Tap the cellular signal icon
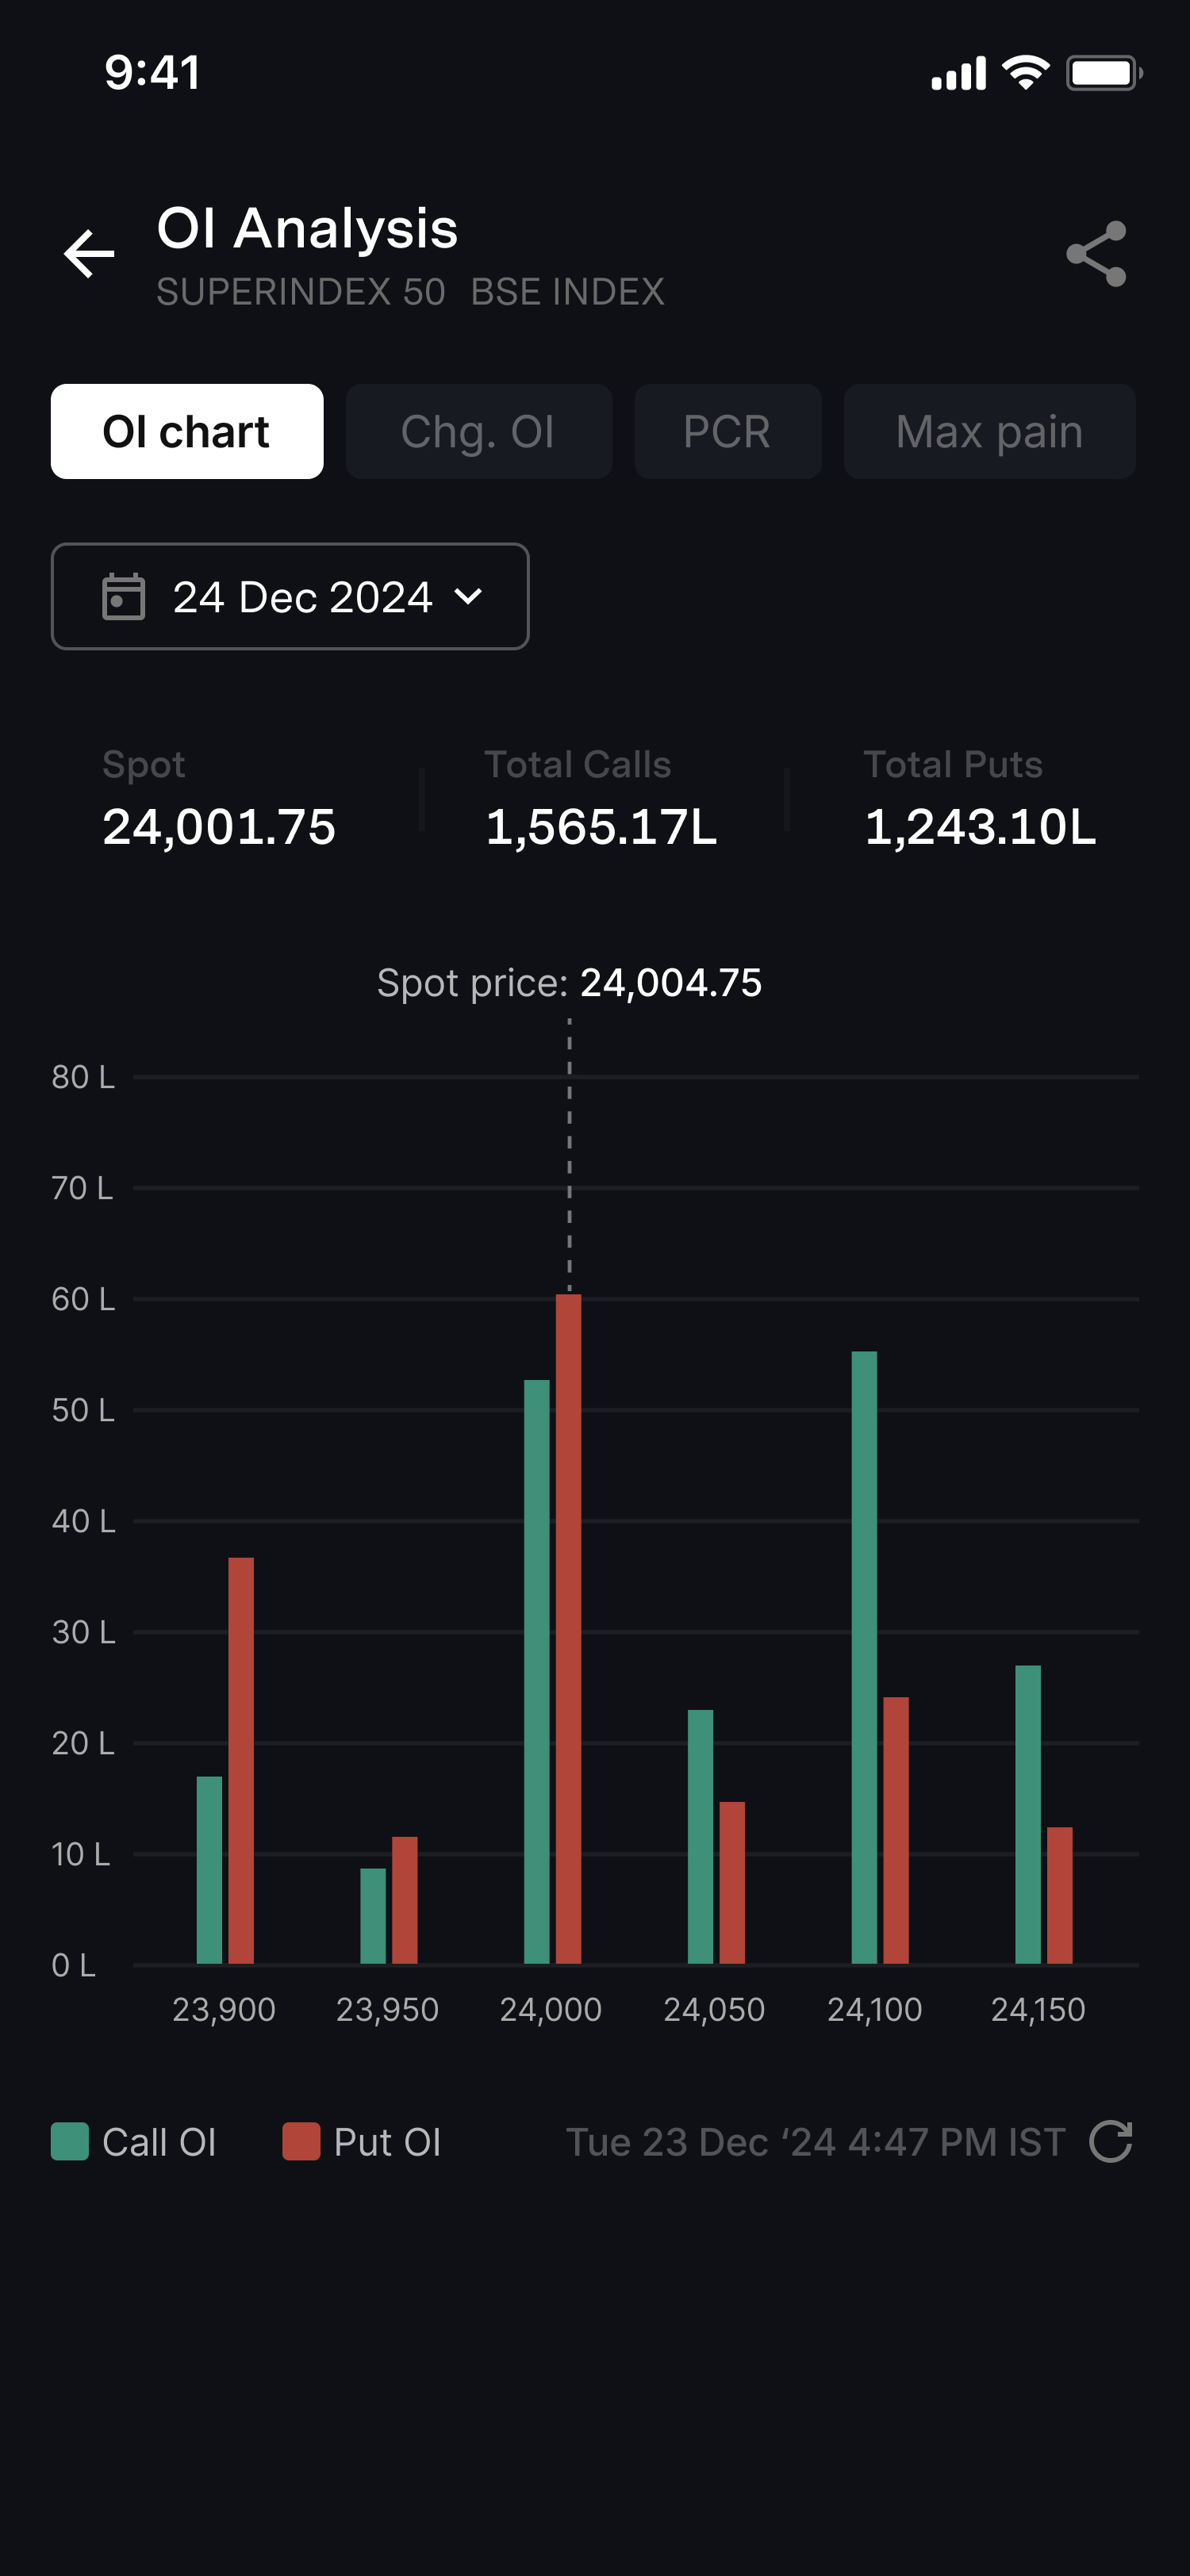The height and width of the screenshot is (2576, 1190). coord(958,74)
